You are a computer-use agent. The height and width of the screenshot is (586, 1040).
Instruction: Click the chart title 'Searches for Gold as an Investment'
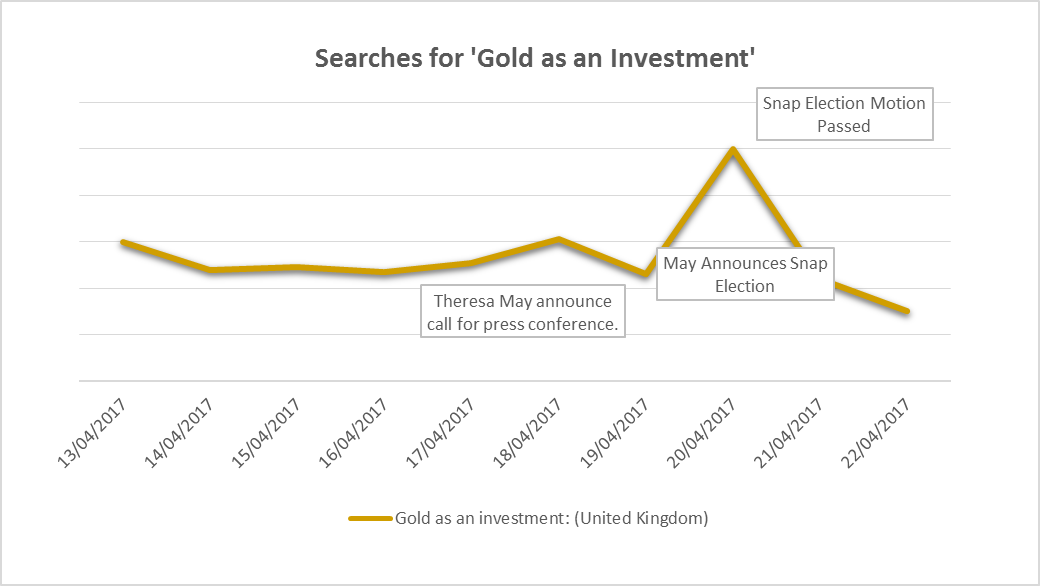coord(534,58)
